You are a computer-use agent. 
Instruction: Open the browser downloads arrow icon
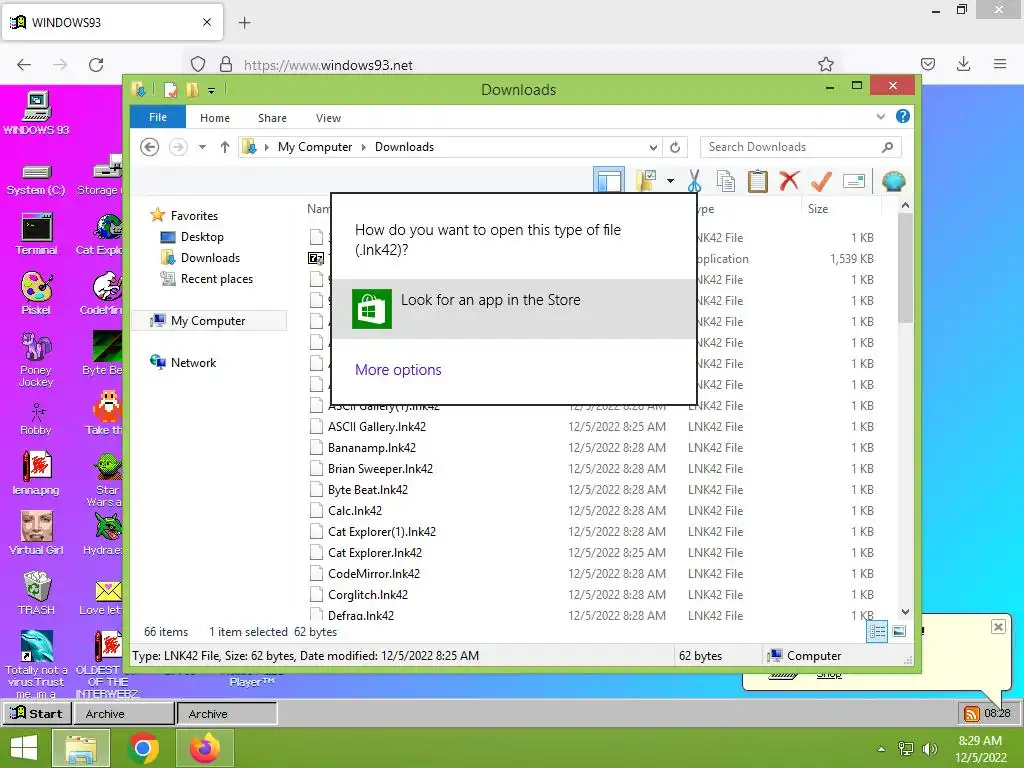pyautogui.click(x=963, y=64)
